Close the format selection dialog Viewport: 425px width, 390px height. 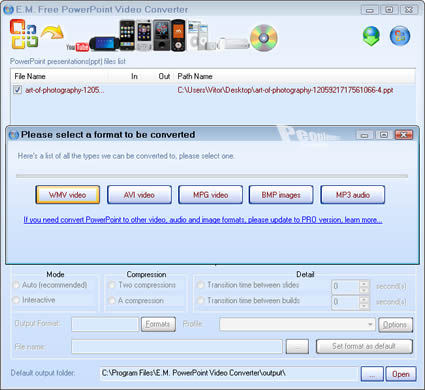pos(404,135)
